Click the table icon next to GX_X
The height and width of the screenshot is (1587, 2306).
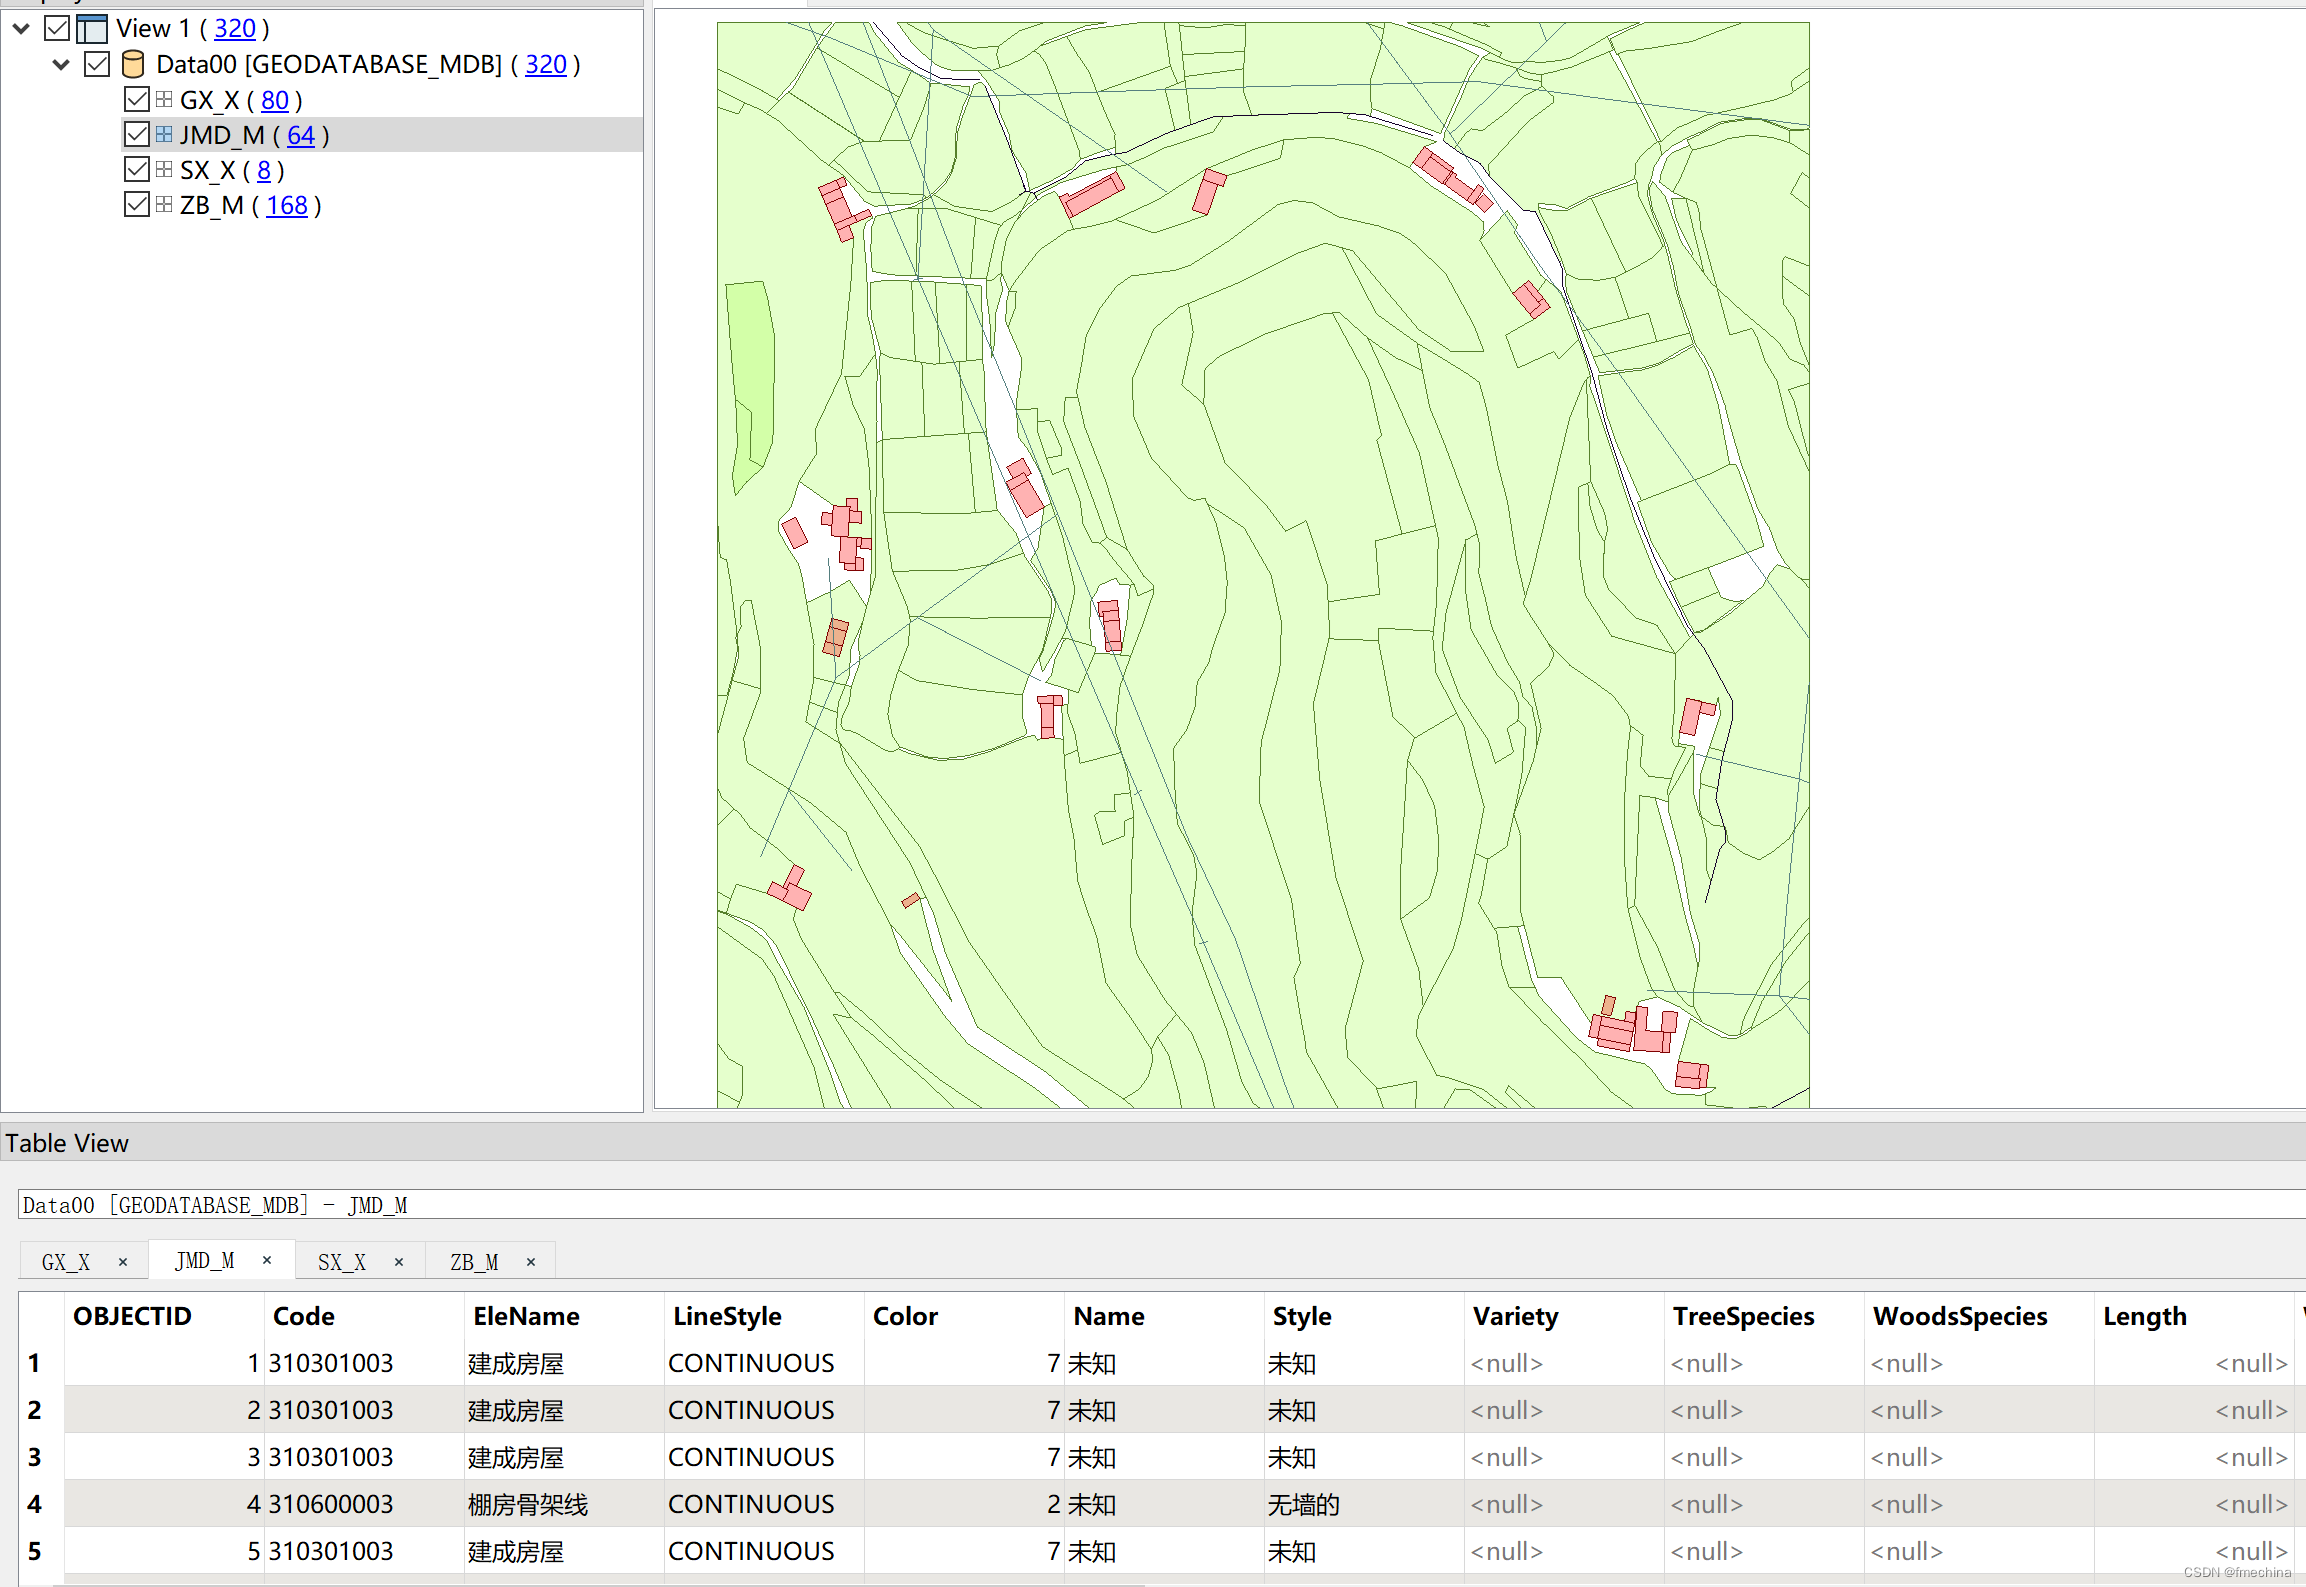[162, 99]
